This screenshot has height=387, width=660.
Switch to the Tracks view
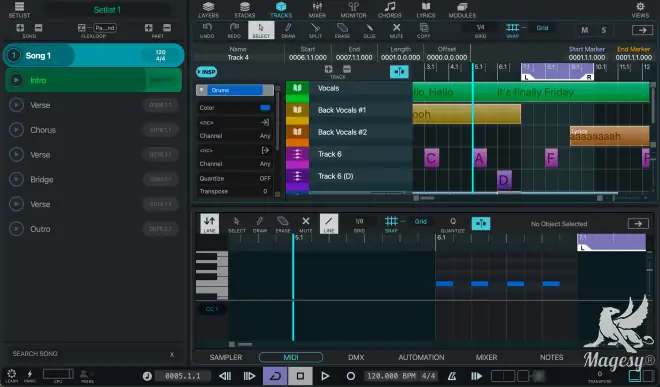pos(281,10)
